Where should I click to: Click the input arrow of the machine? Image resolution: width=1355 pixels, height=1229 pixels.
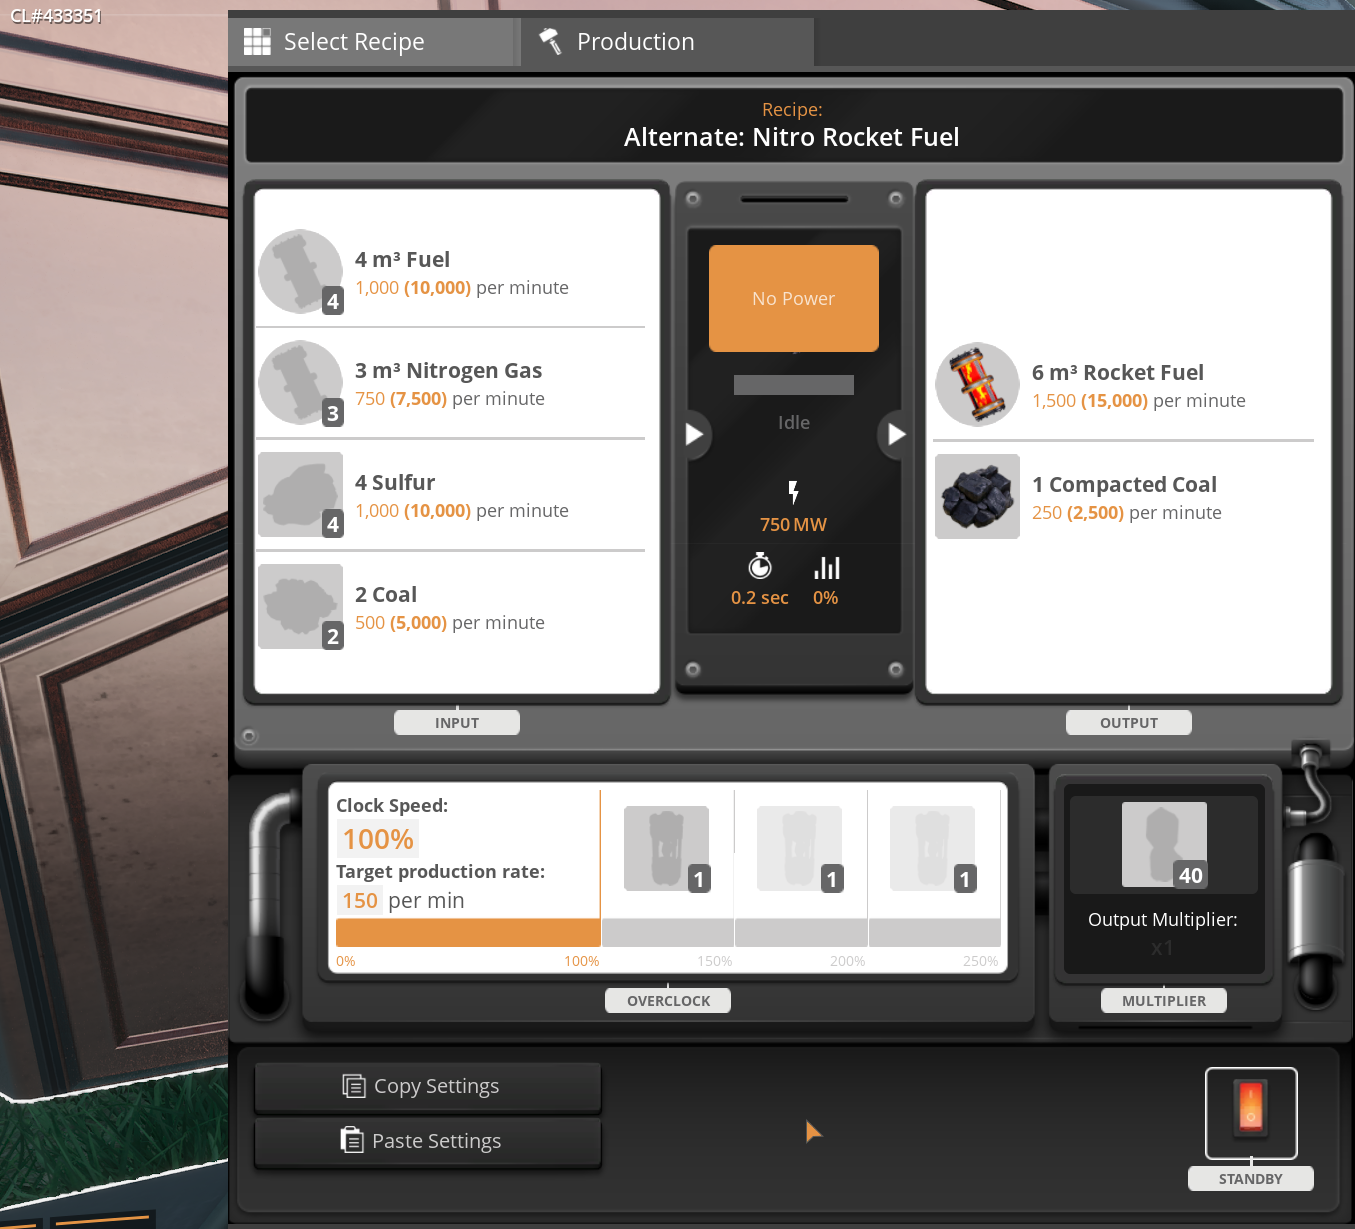(x=694, y=434)
